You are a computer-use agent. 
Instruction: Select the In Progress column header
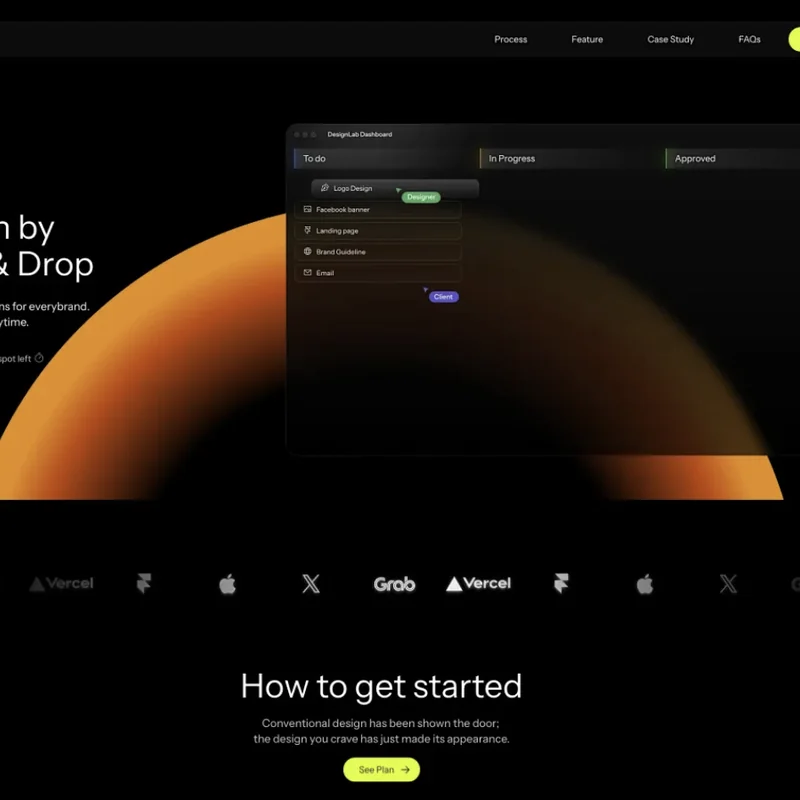[x=512, y=159]
